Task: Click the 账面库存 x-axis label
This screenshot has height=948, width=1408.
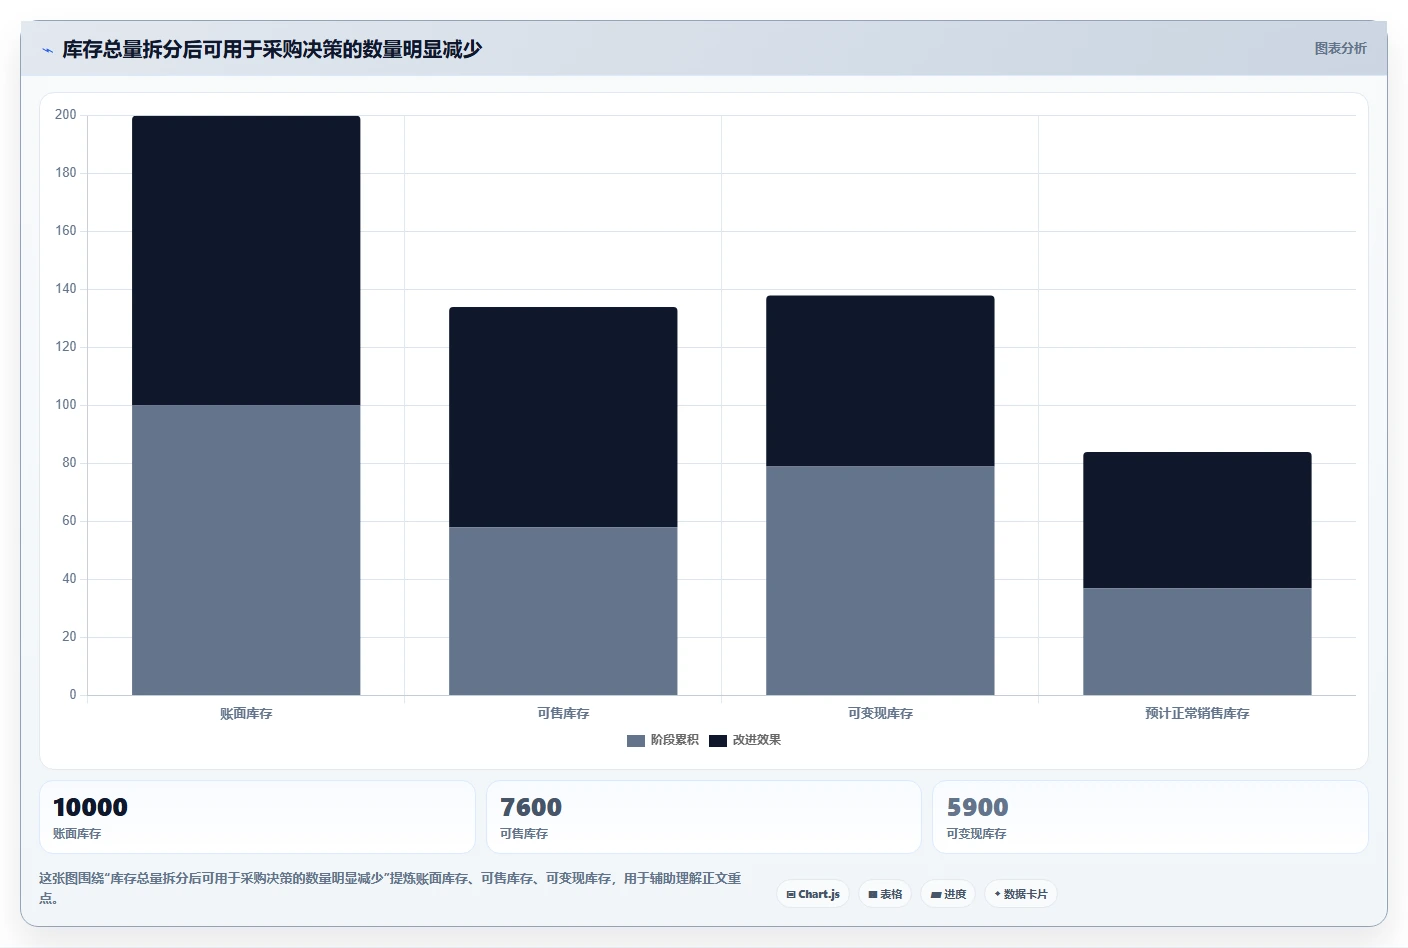Action: click(x=246, y=714)
